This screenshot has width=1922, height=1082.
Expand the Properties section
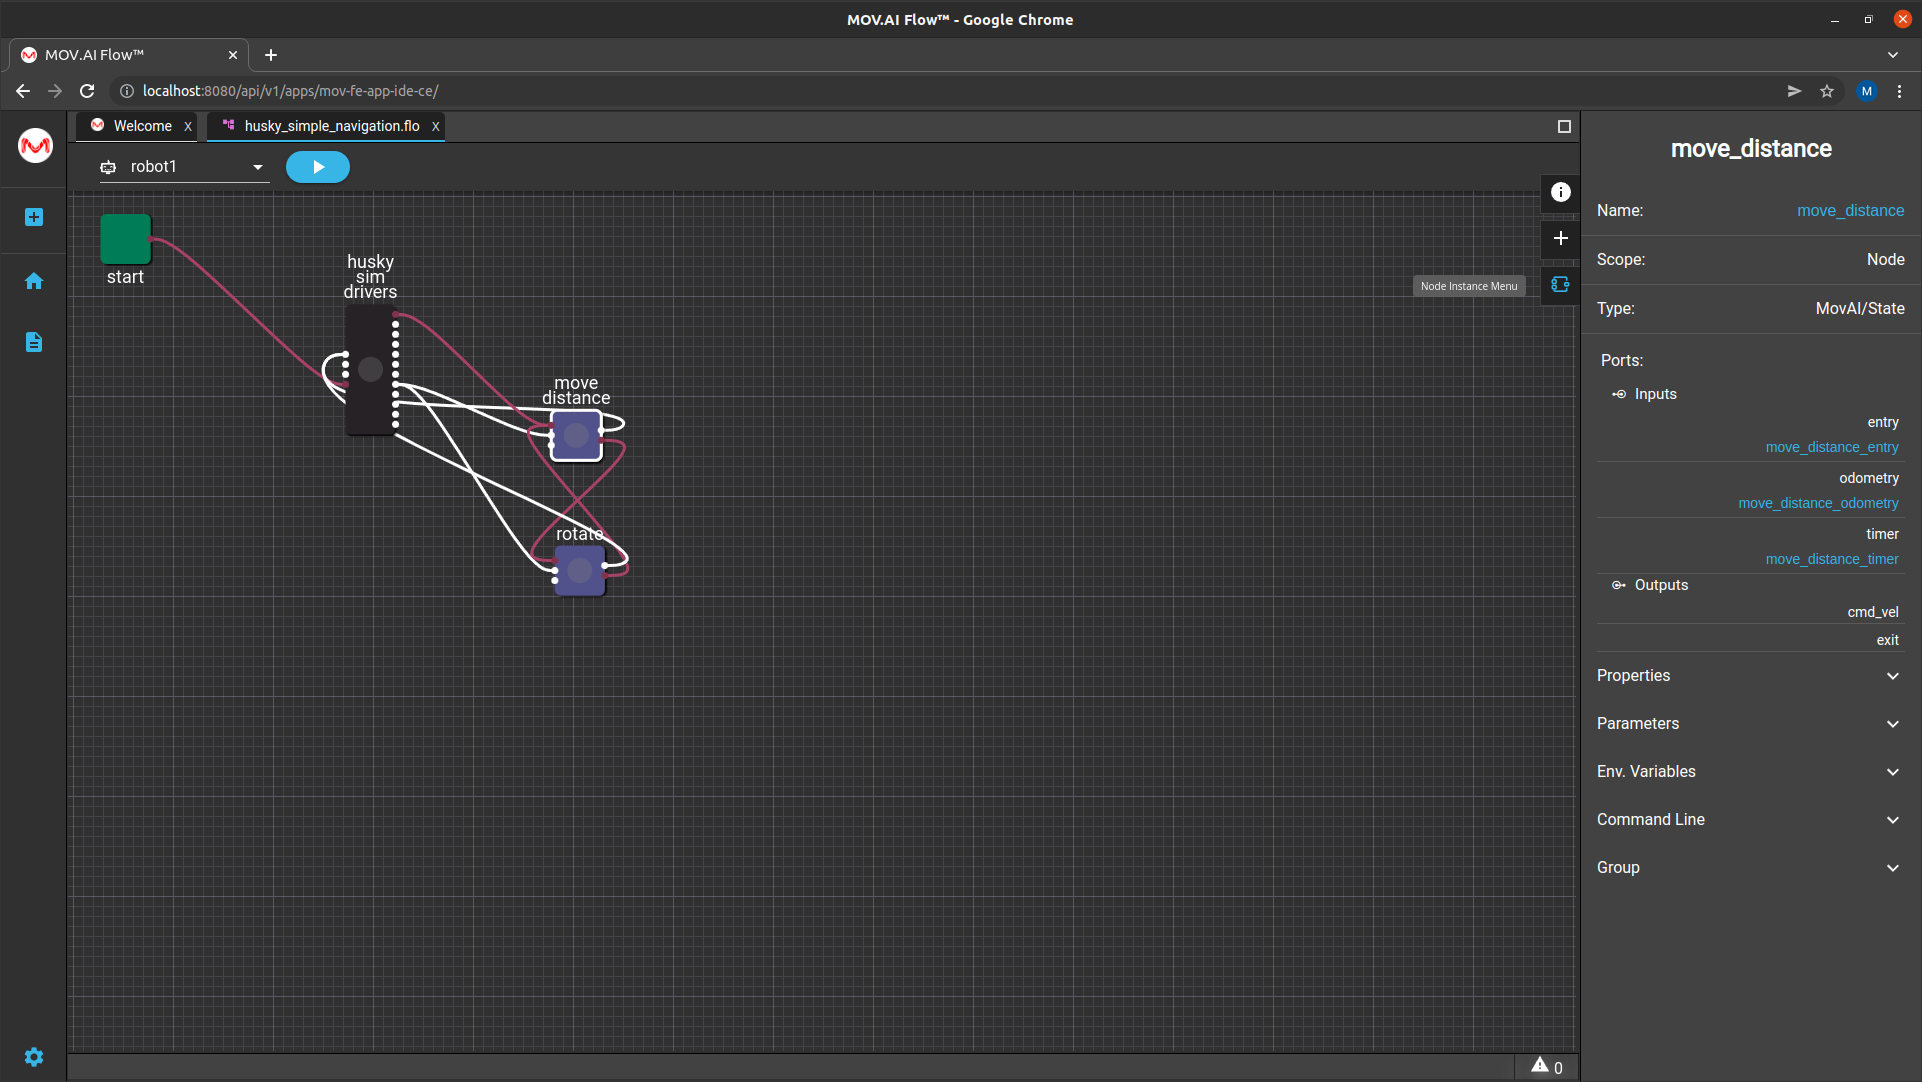pyautogui.click(x=1750, y=676)
